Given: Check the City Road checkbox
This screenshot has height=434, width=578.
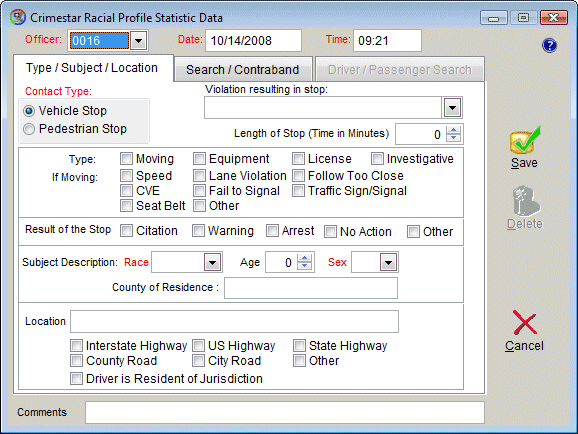Looking at the screenshot, I should click(198, 361).
